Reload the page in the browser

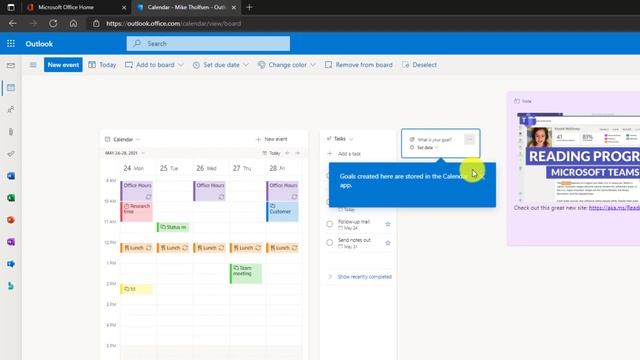pos(53,24)
